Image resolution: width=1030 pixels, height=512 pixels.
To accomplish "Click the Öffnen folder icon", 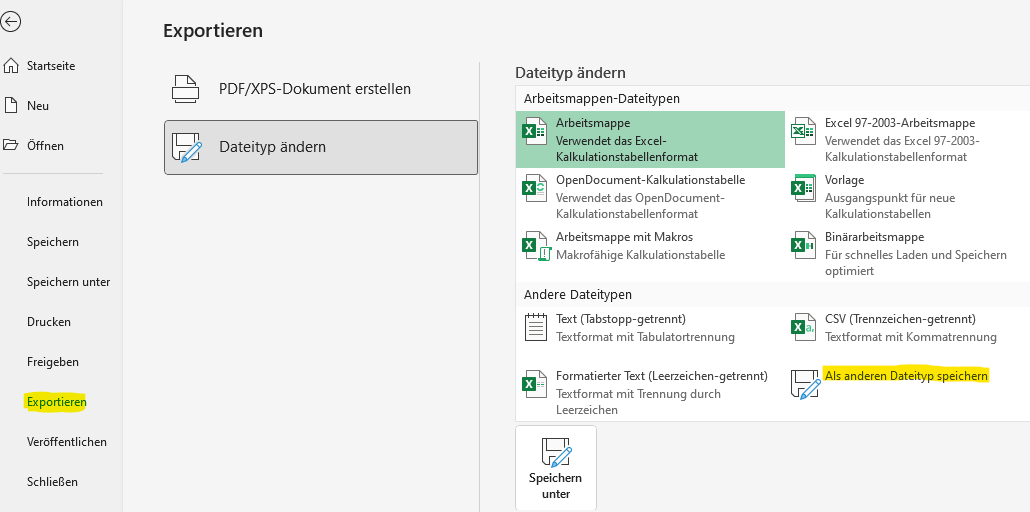I will click(10, 145).
